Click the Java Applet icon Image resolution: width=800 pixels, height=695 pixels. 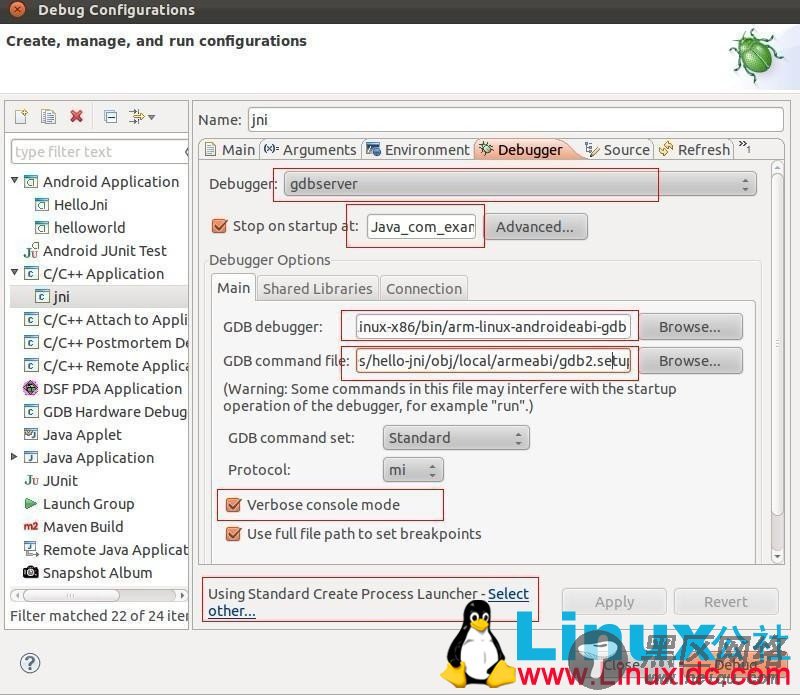(x=31, y=434)
